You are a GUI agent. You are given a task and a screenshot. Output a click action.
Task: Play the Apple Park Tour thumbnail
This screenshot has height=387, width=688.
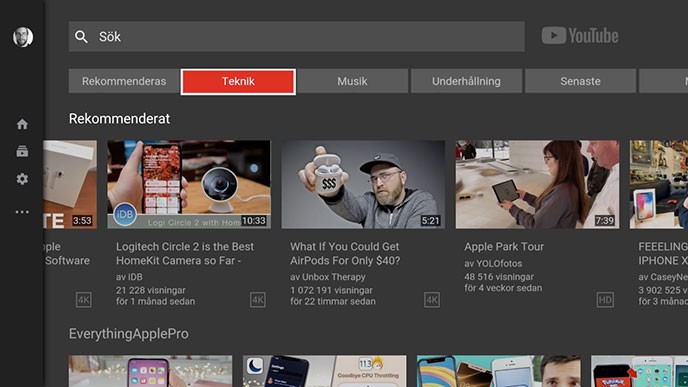538,184
